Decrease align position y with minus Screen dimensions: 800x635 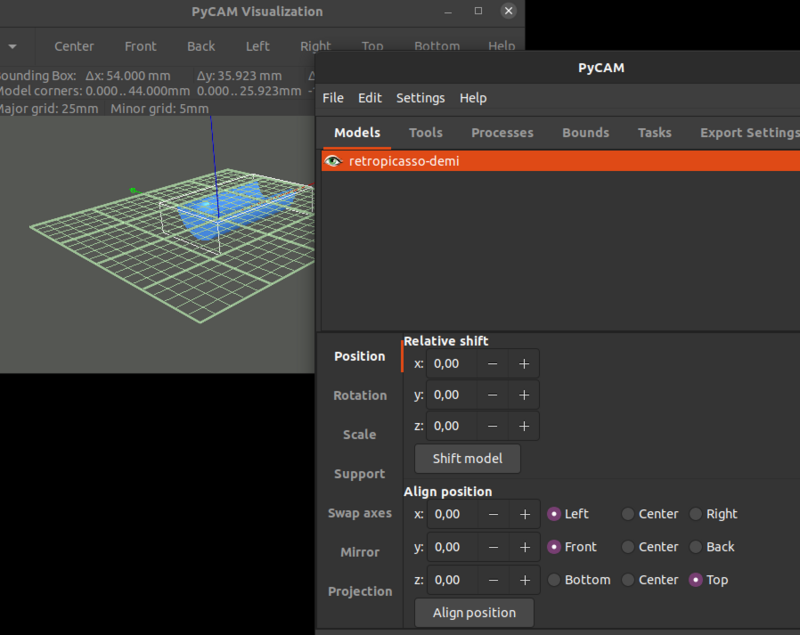tap(493, 547)
